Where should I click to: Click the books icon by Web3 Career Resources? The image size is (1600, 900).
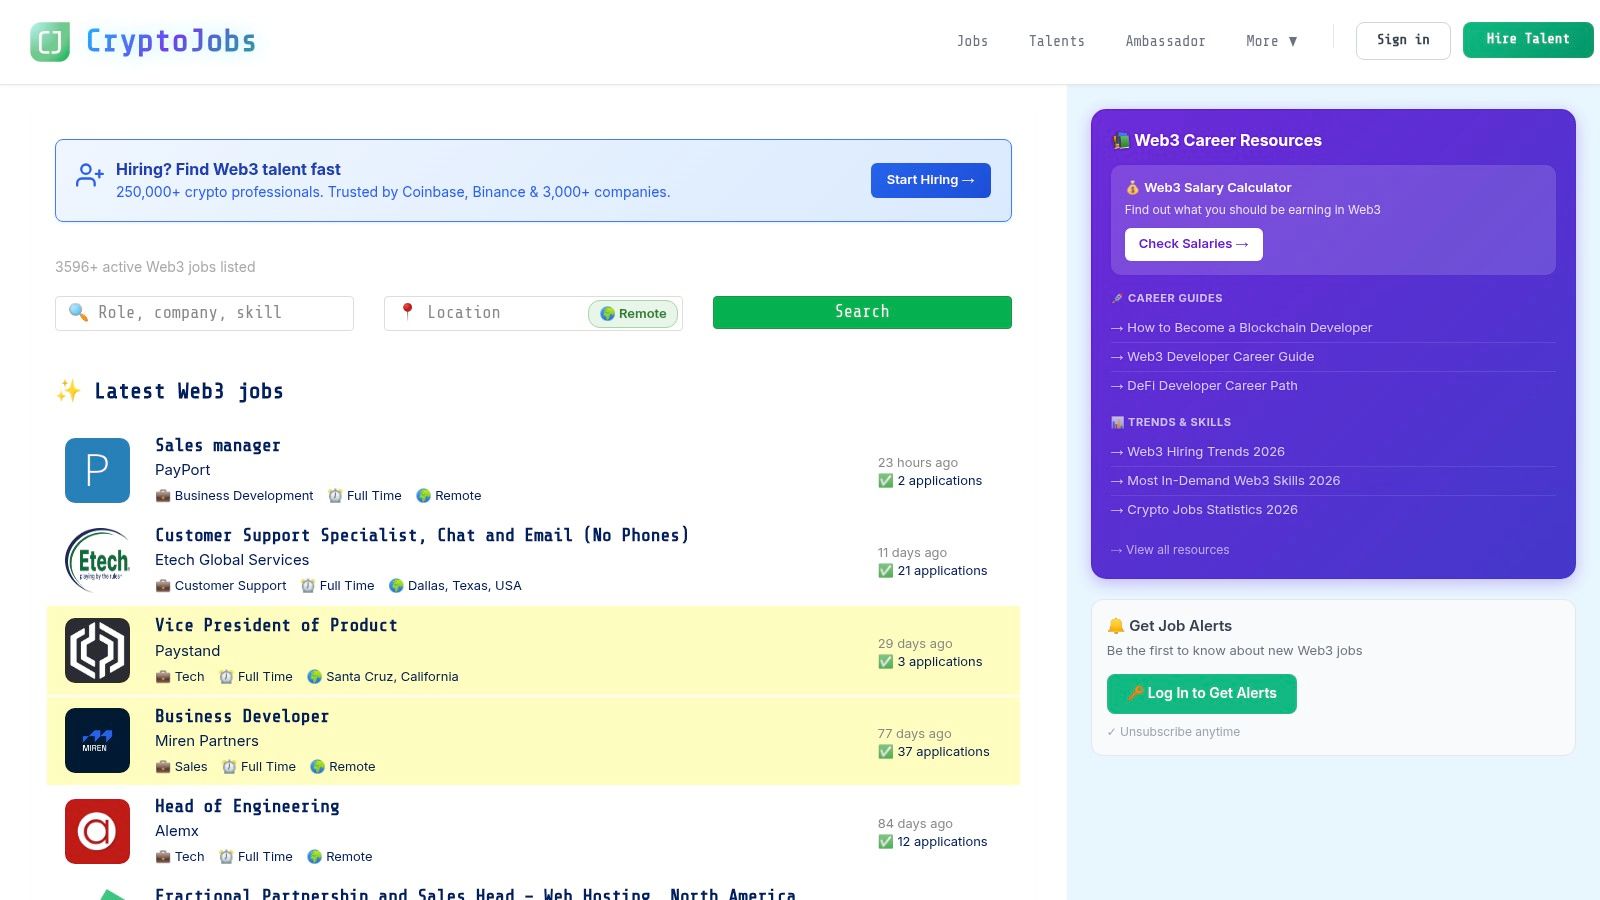point(1121,141)
